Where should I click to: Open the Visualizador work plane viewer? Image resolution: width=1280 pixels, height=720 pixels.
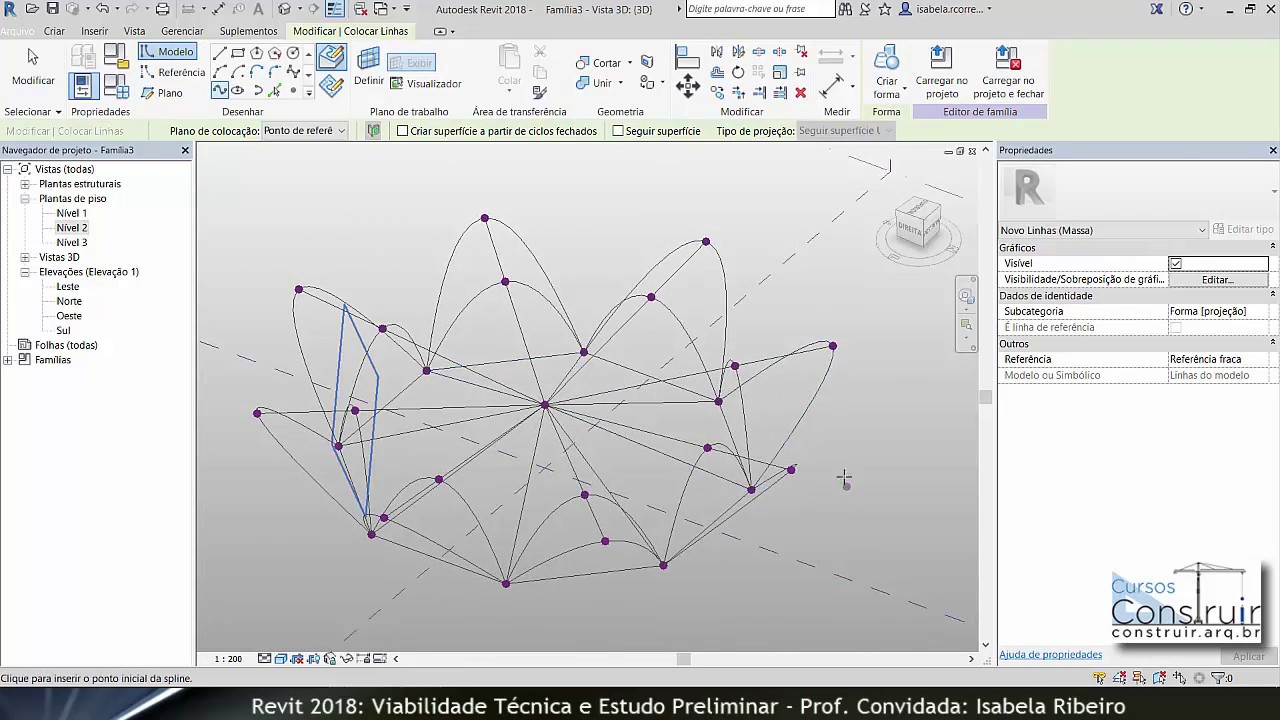(x=426, y=84)
